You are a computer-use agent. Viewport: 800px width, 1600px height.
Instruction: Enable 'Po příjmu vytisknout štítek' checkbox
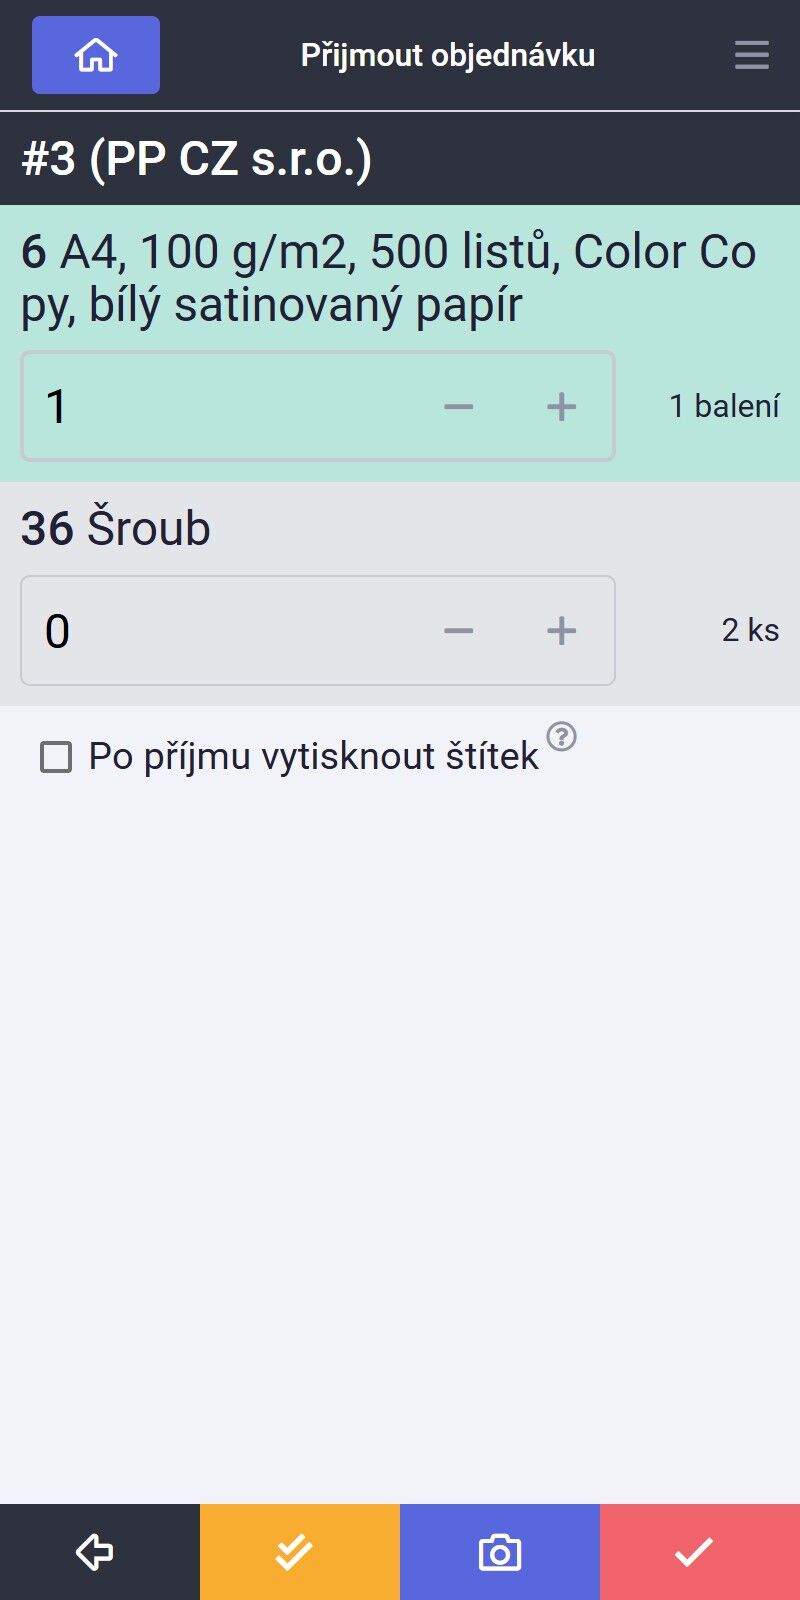[56, 757]
